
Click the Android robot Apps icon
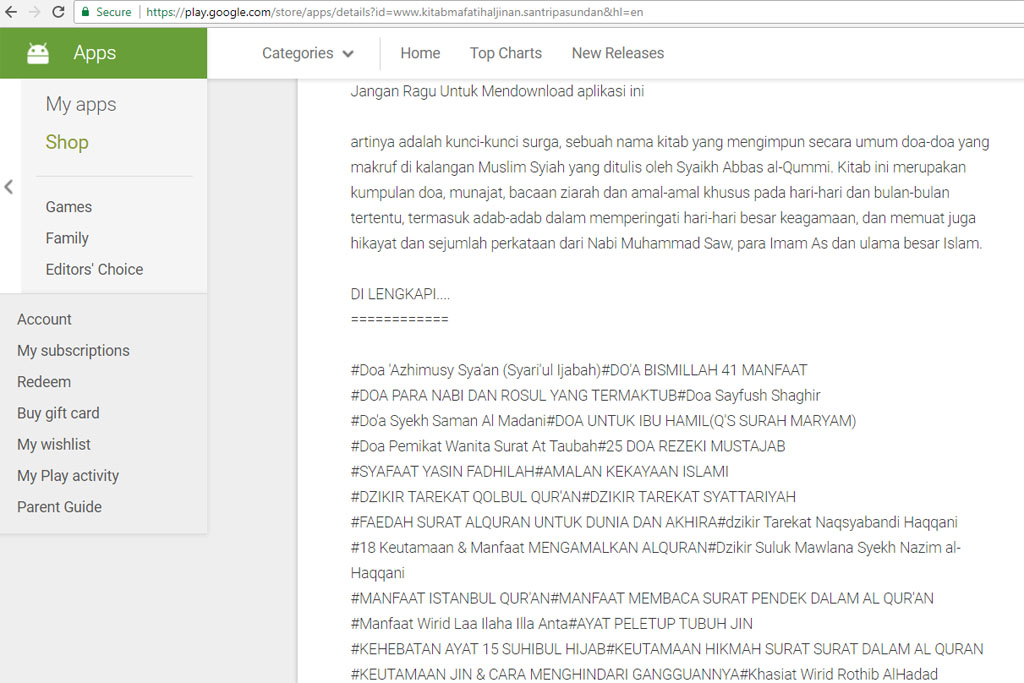click(38, 54)
